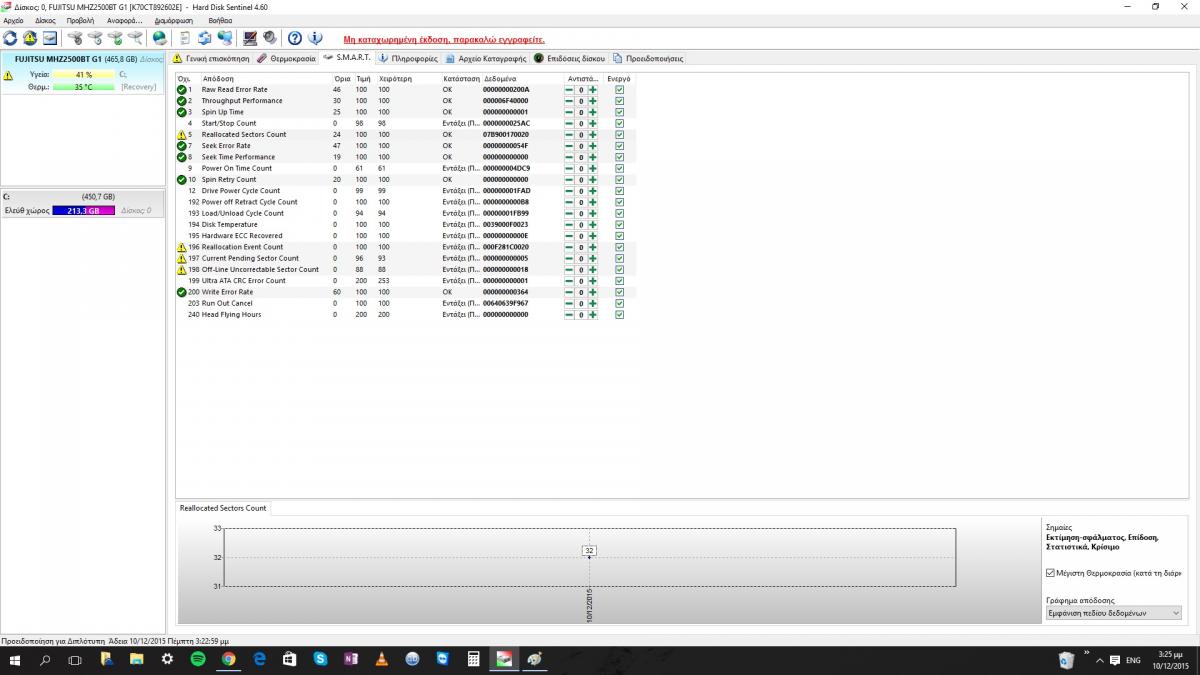Click the document report icon in toolbar
Viewport: 1200px width, 675px height.
pyautogui.click(x=186, y=38)
